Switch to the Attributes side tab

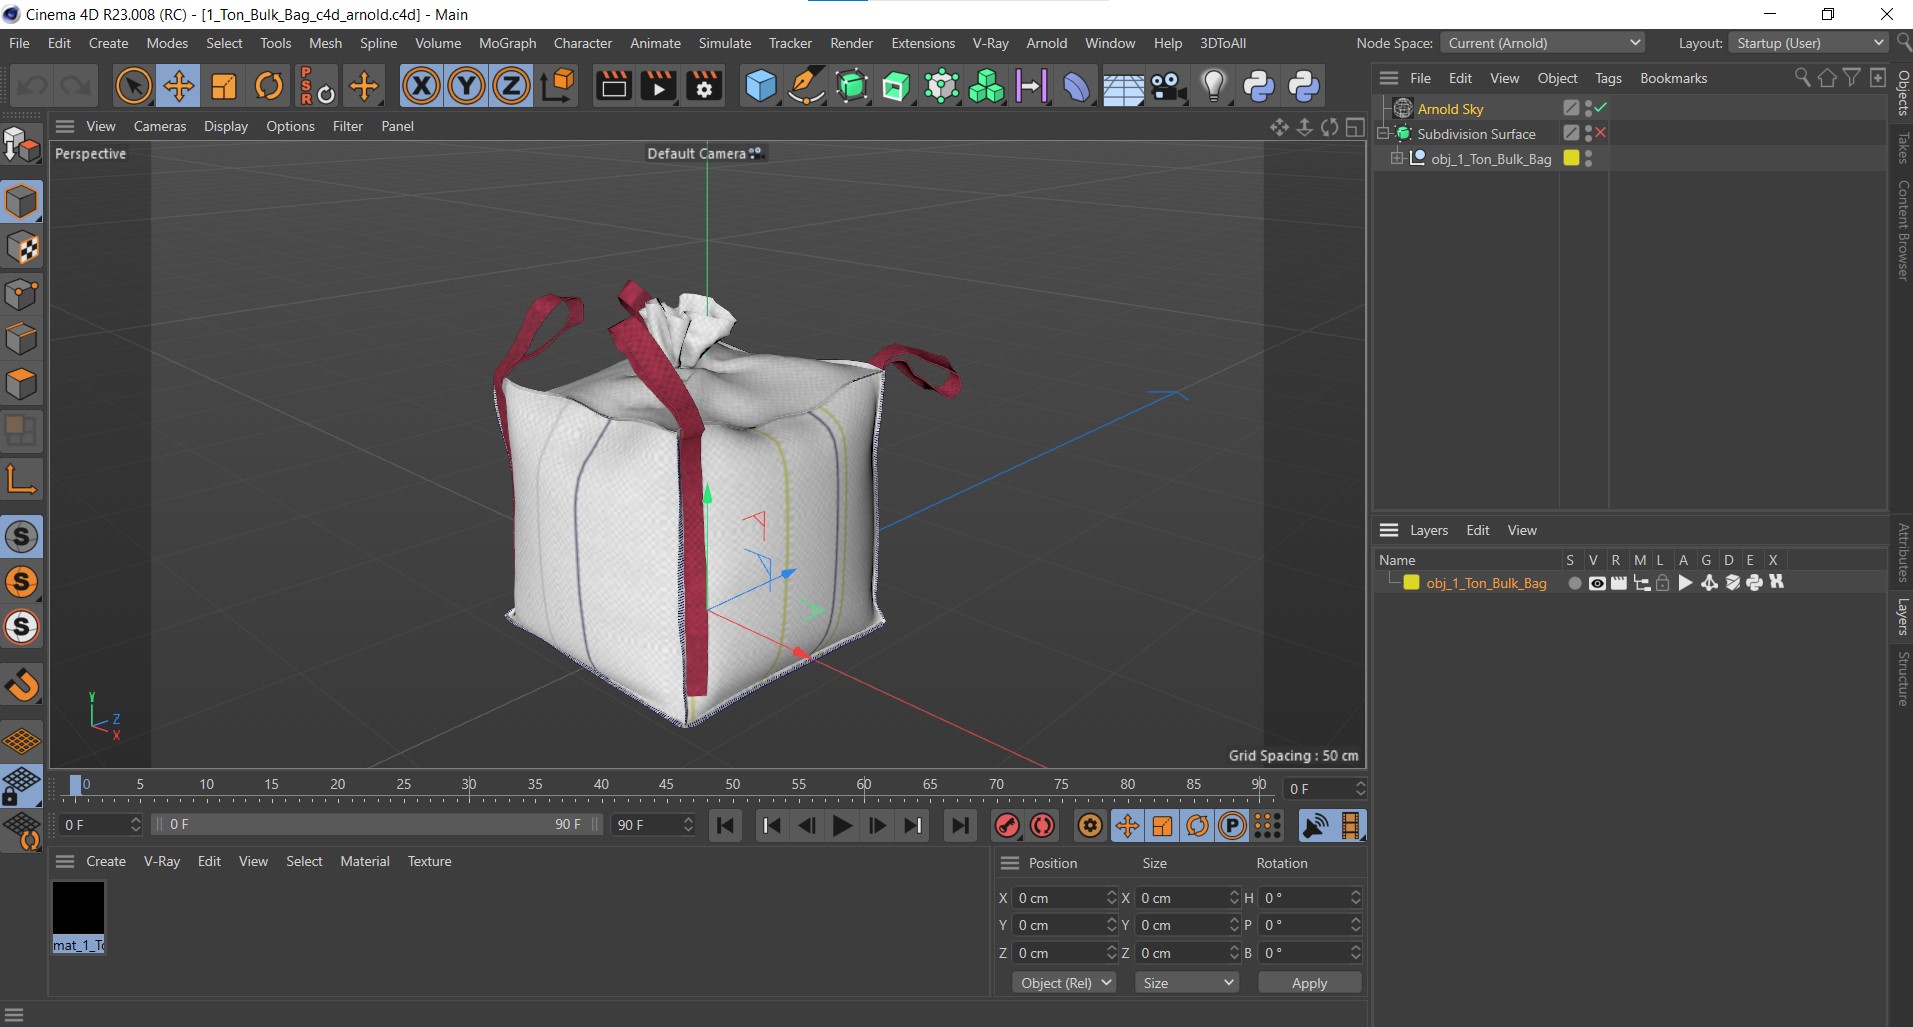coord(1903,552)
